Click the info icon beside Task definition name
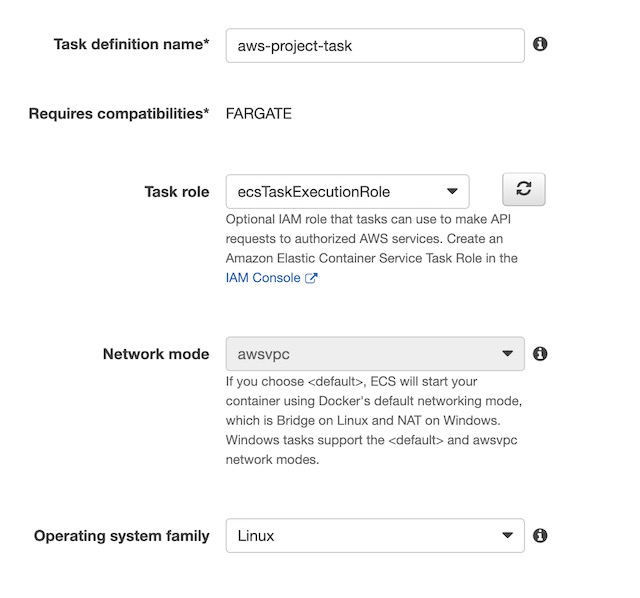The image size is (640, 598). click(540, 44)
